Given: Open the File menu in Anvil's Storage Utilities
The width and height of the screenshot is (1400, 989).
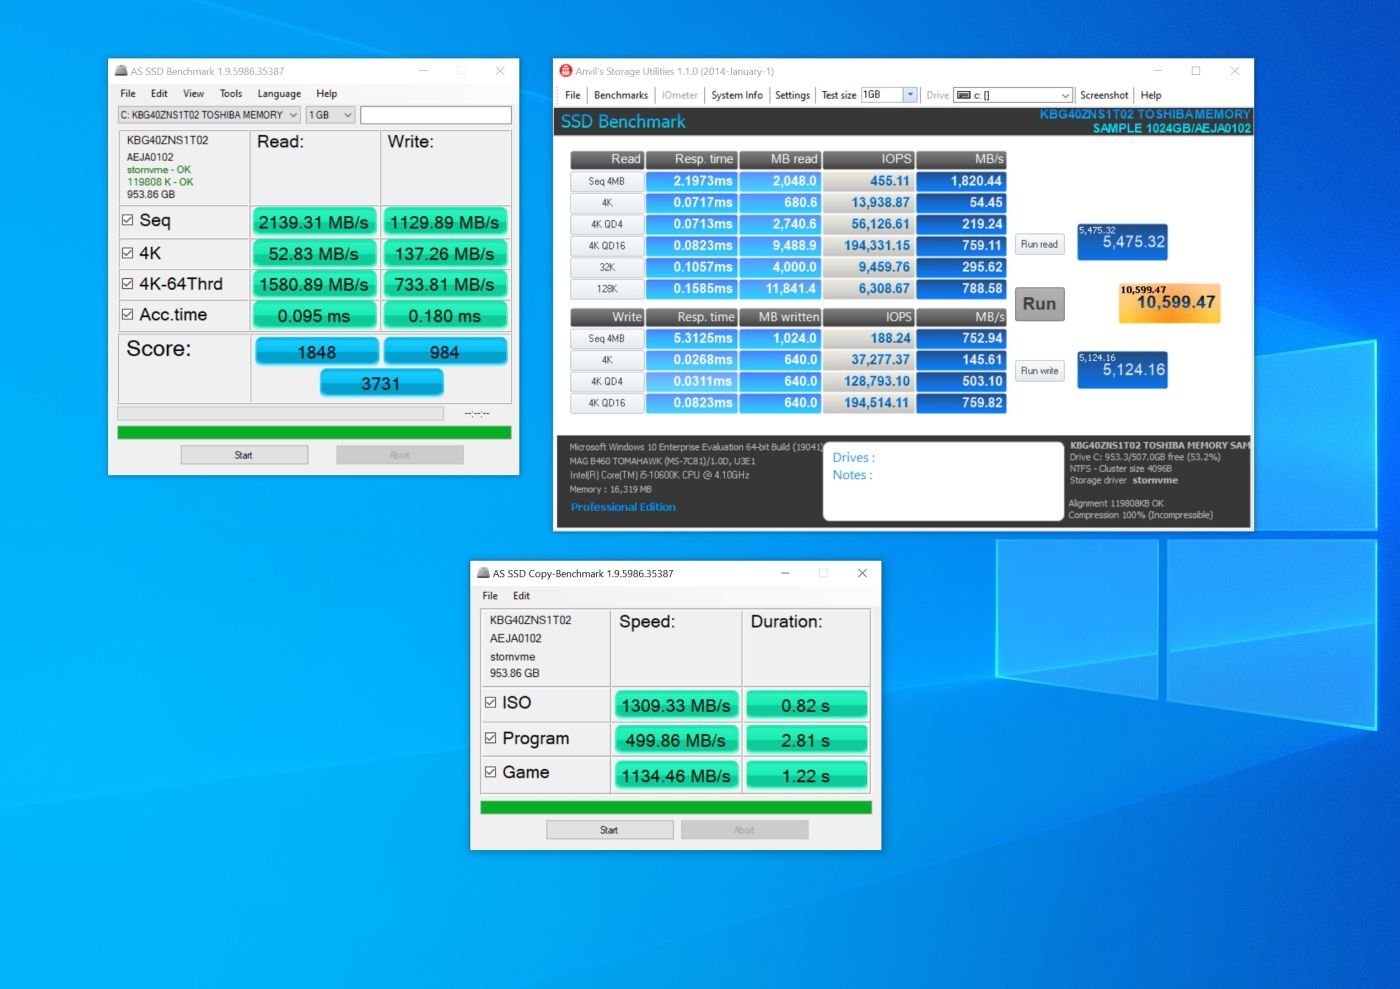Looking at the screenshot, I should 573,95.
